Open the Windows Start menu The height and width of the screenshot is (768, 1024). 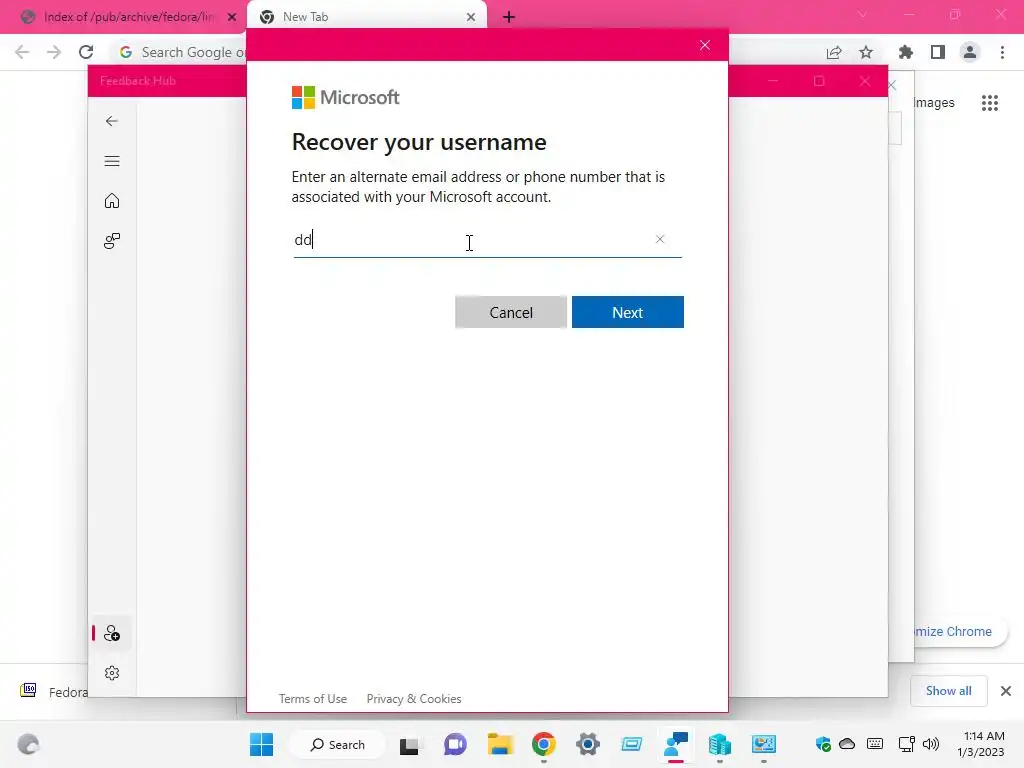tap(261, 744)
